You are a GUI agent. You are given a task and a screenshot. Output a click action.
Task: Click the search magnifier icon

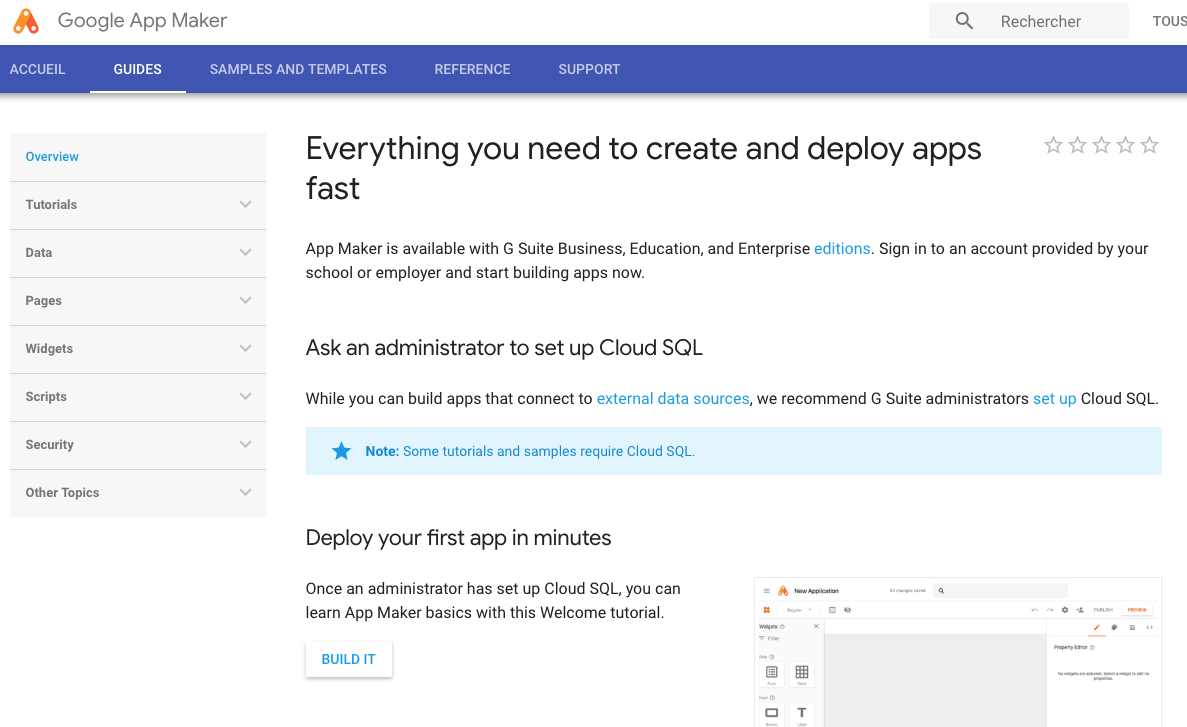[x=964, y=21]
